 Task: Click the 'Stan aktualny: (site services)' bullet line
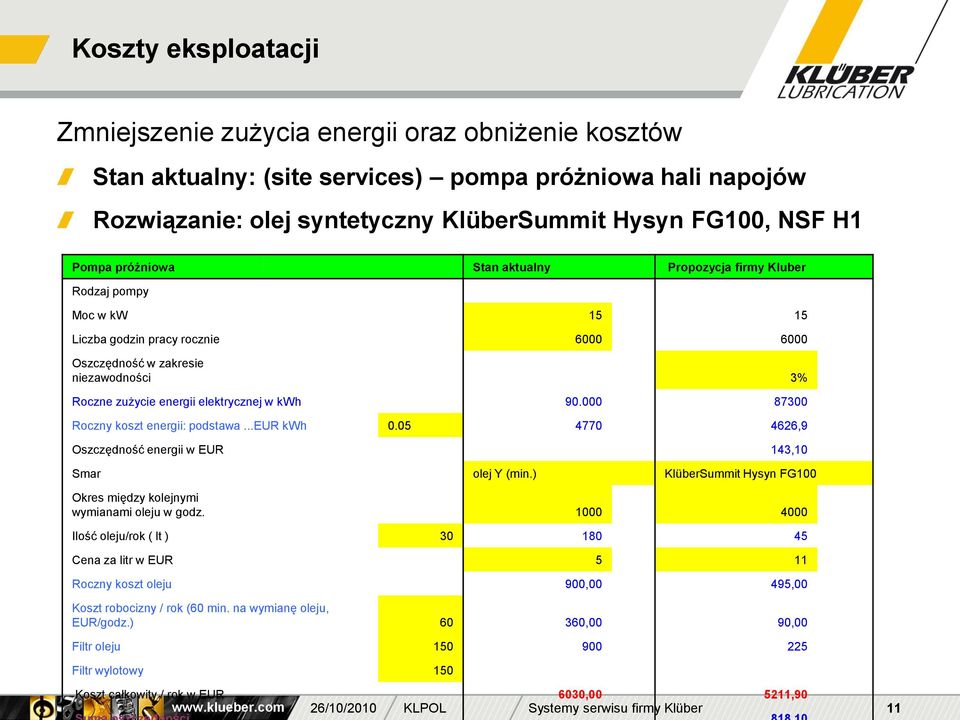click(x=449, y=177)
